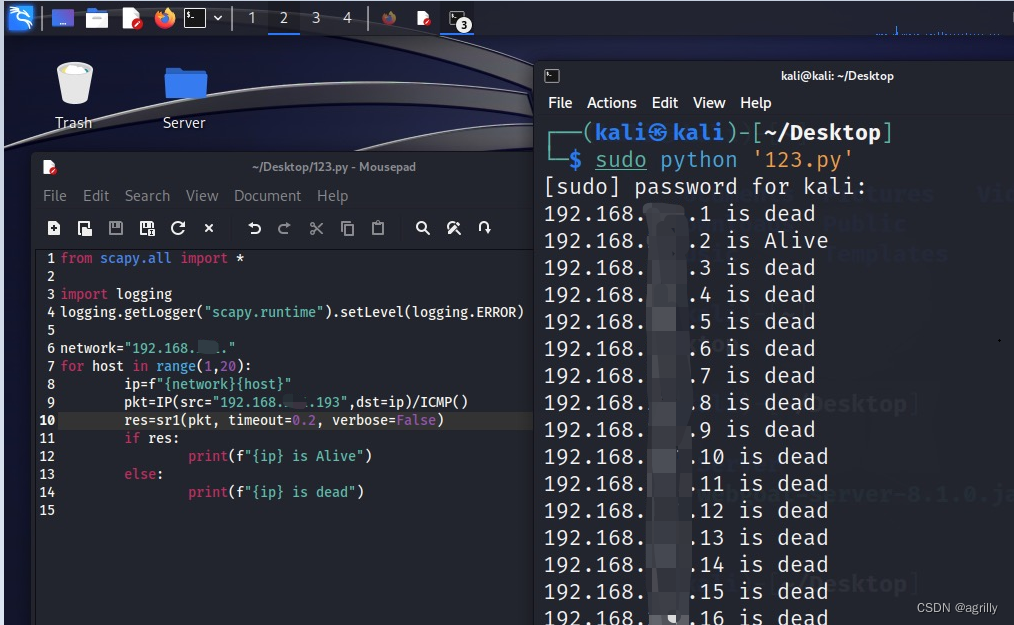The width and height of the screenshot is (1014, 625).
Task: Switch to workspace 1
Action: (252, 18)
